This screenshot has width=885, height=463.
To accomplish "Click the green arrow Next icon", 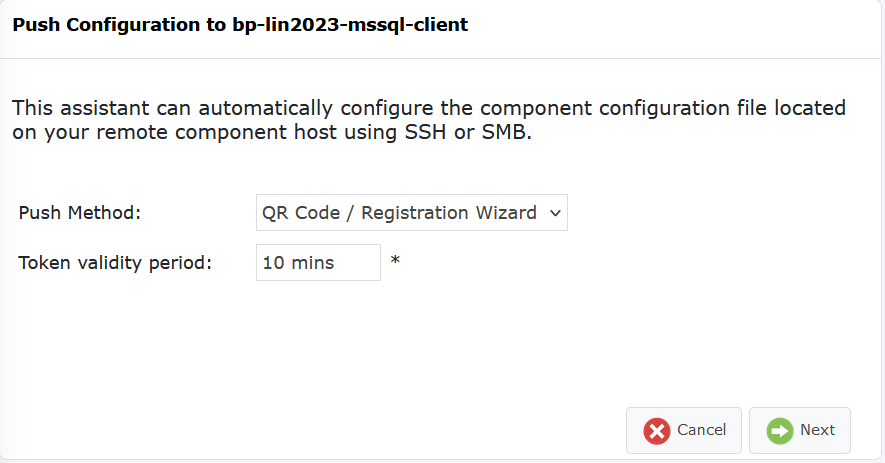I will (780, 431).
